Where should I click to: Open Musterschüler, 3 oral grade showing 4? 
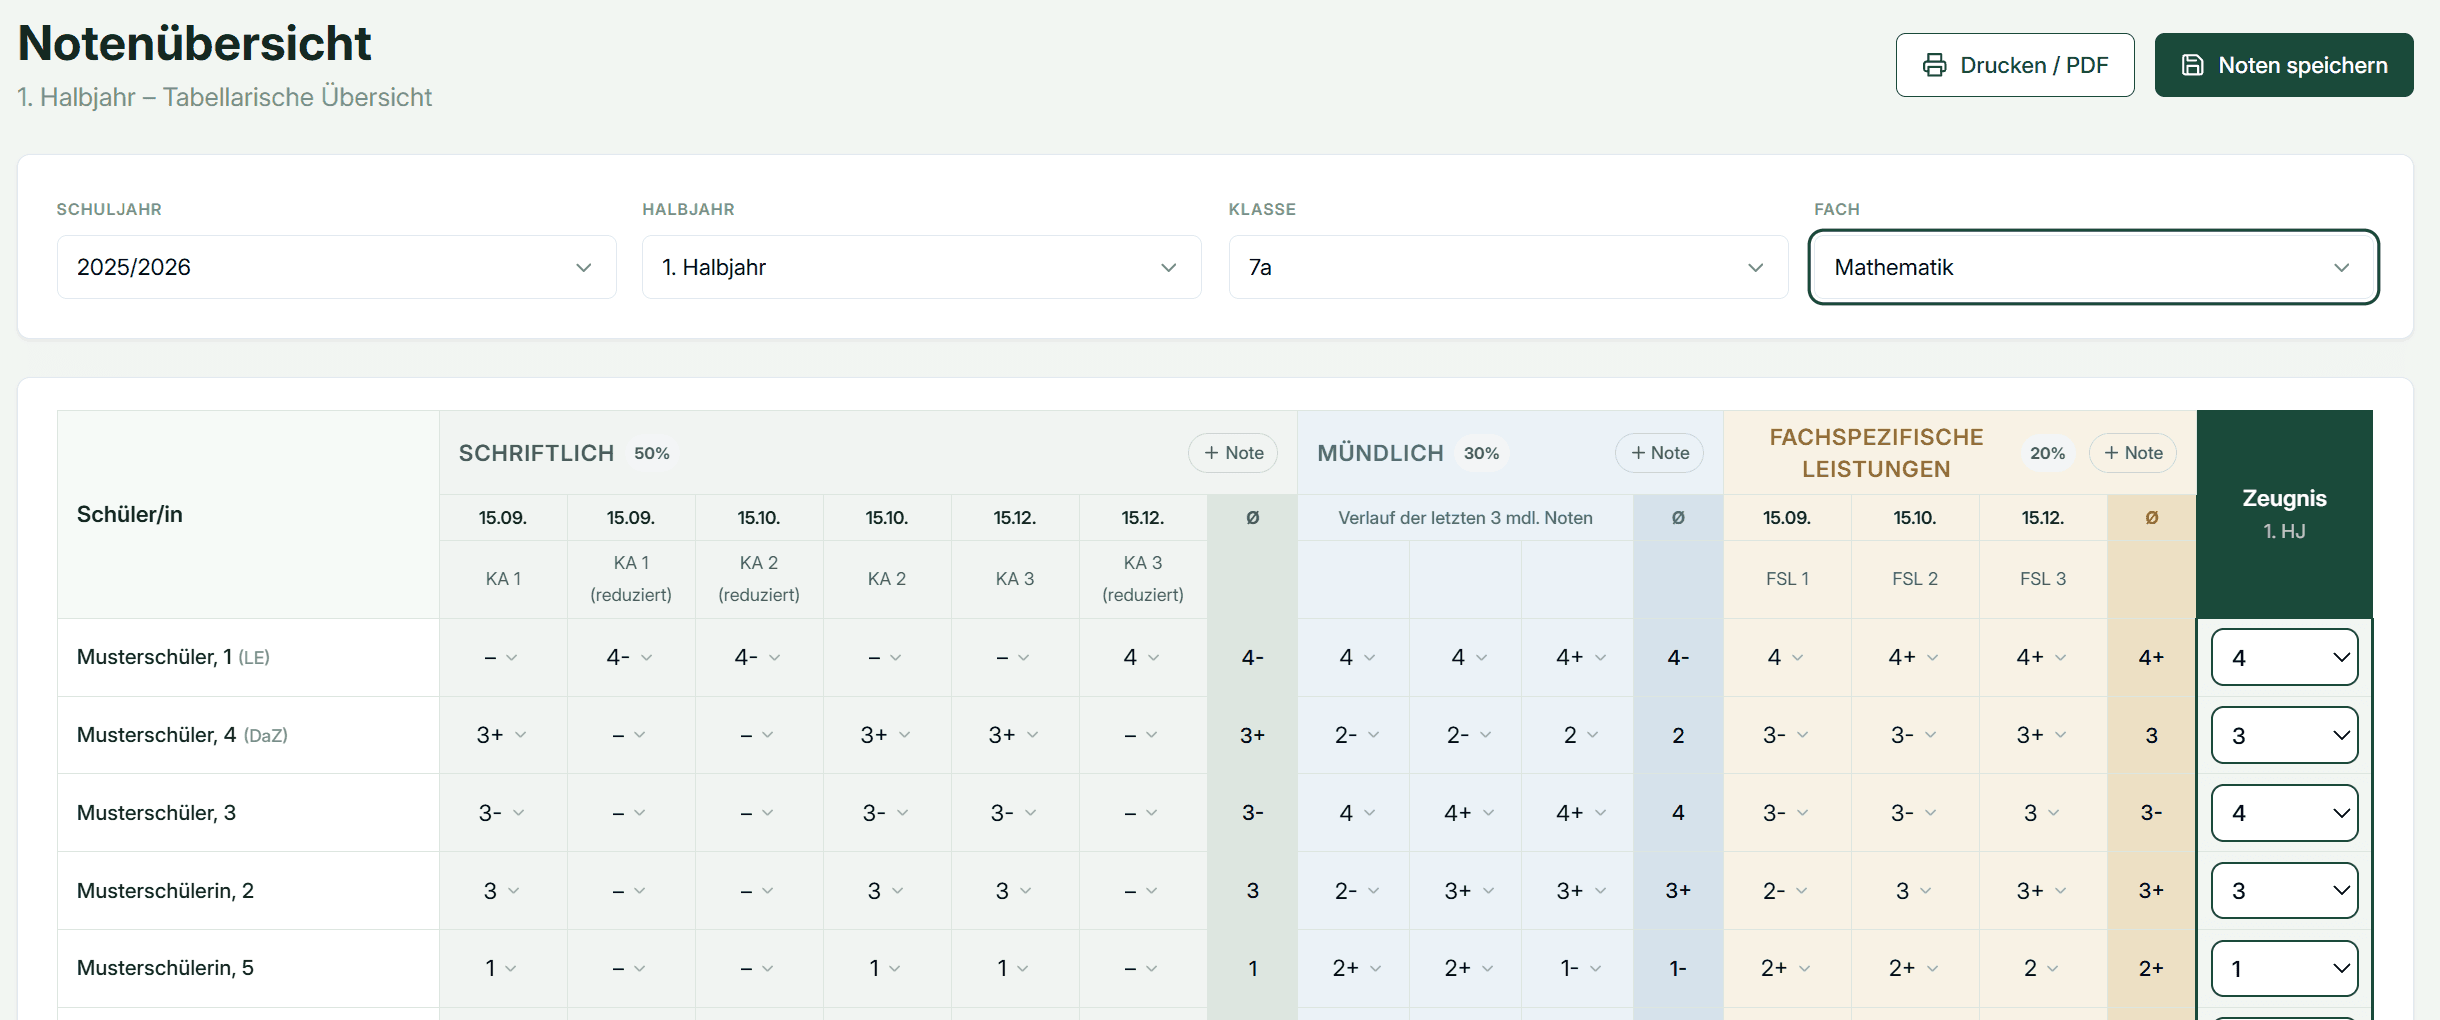pos(1357,813)
